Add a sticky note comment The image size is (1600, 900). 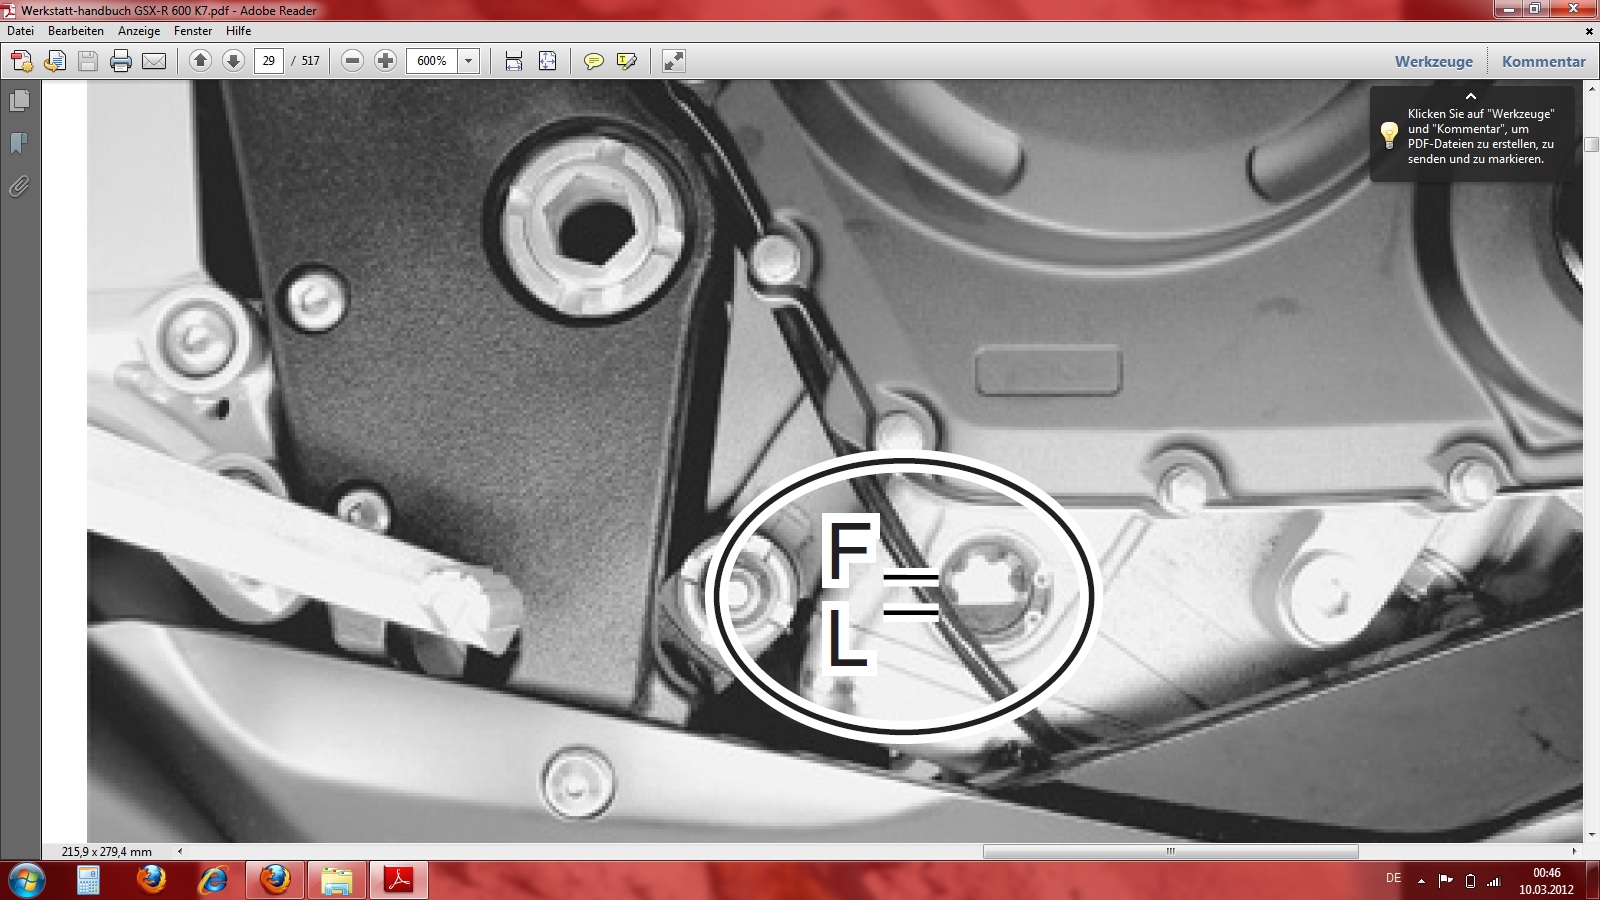click(594, 61)
